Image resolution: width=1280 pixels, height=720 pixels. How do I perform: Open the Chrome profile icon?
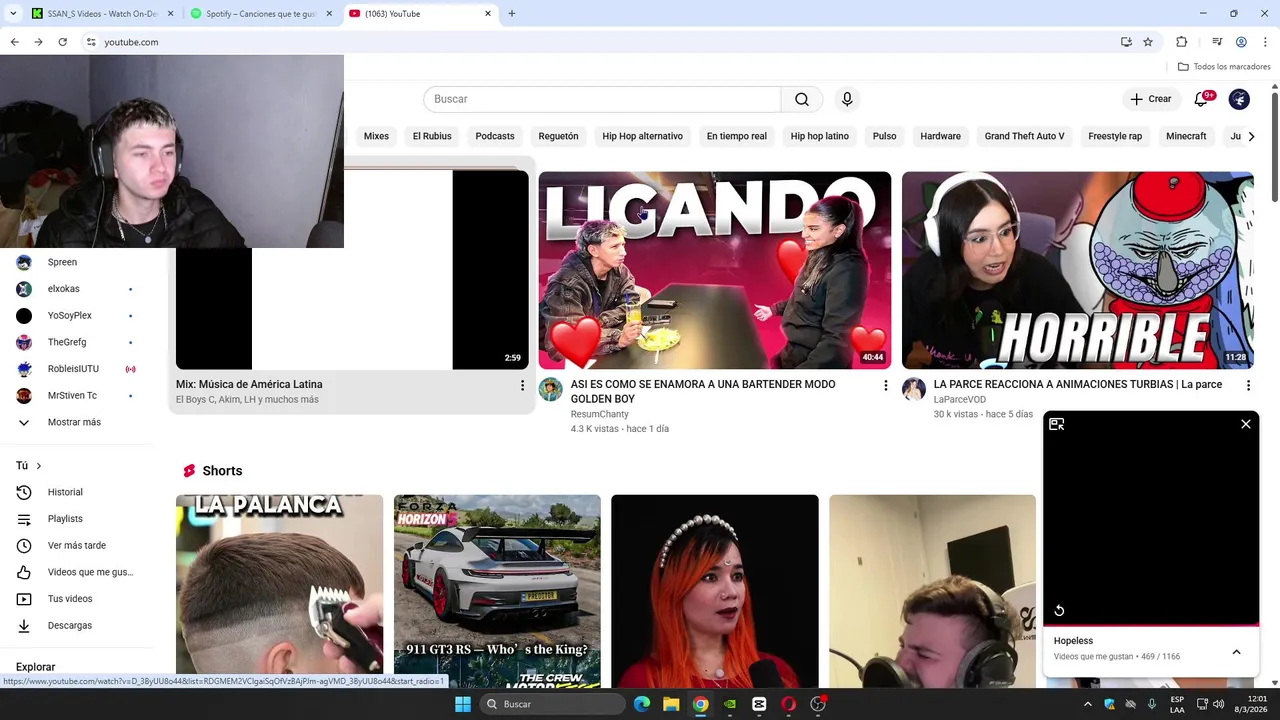point(1241,42)
